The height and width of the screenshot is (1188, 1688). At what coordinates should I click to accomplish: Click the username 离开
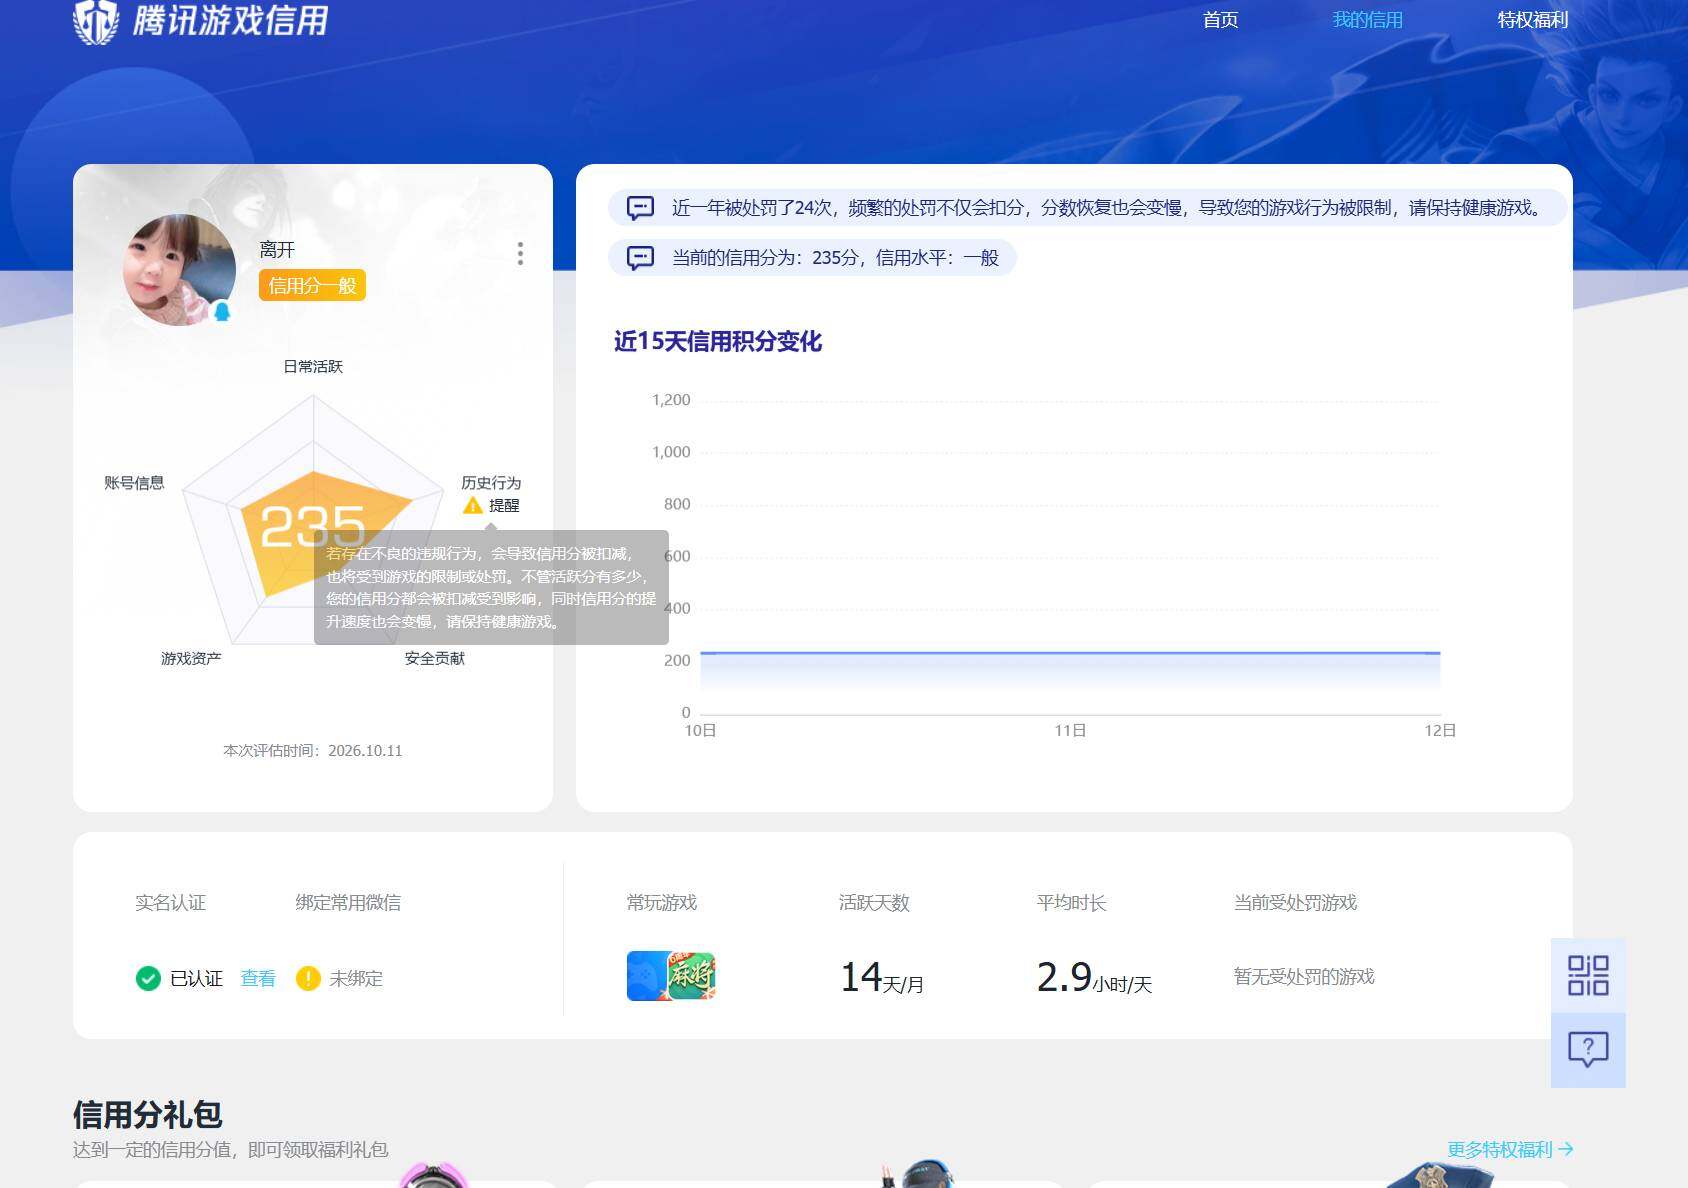(277, 250)
